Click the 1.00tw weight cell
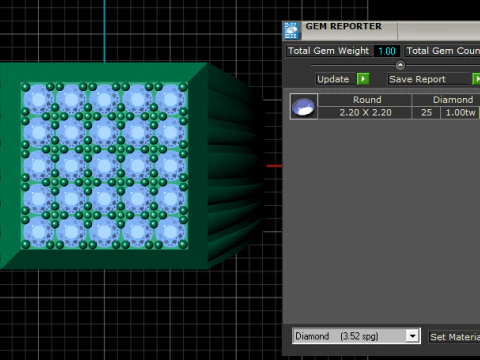Screen dimensions: 480x360 (460, 113)
